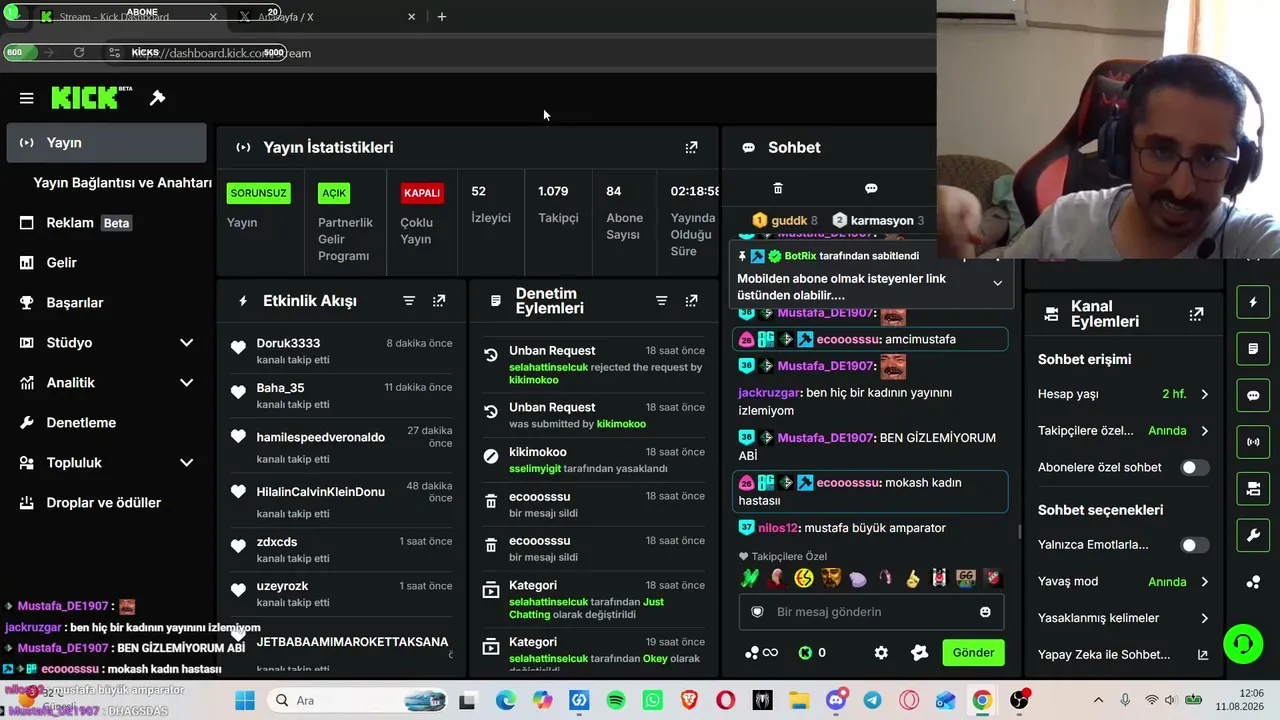The height and width of the screenshot is (720, 1280).
Task: Open Başarılar in the sidebar
Action: click(106, 303)
